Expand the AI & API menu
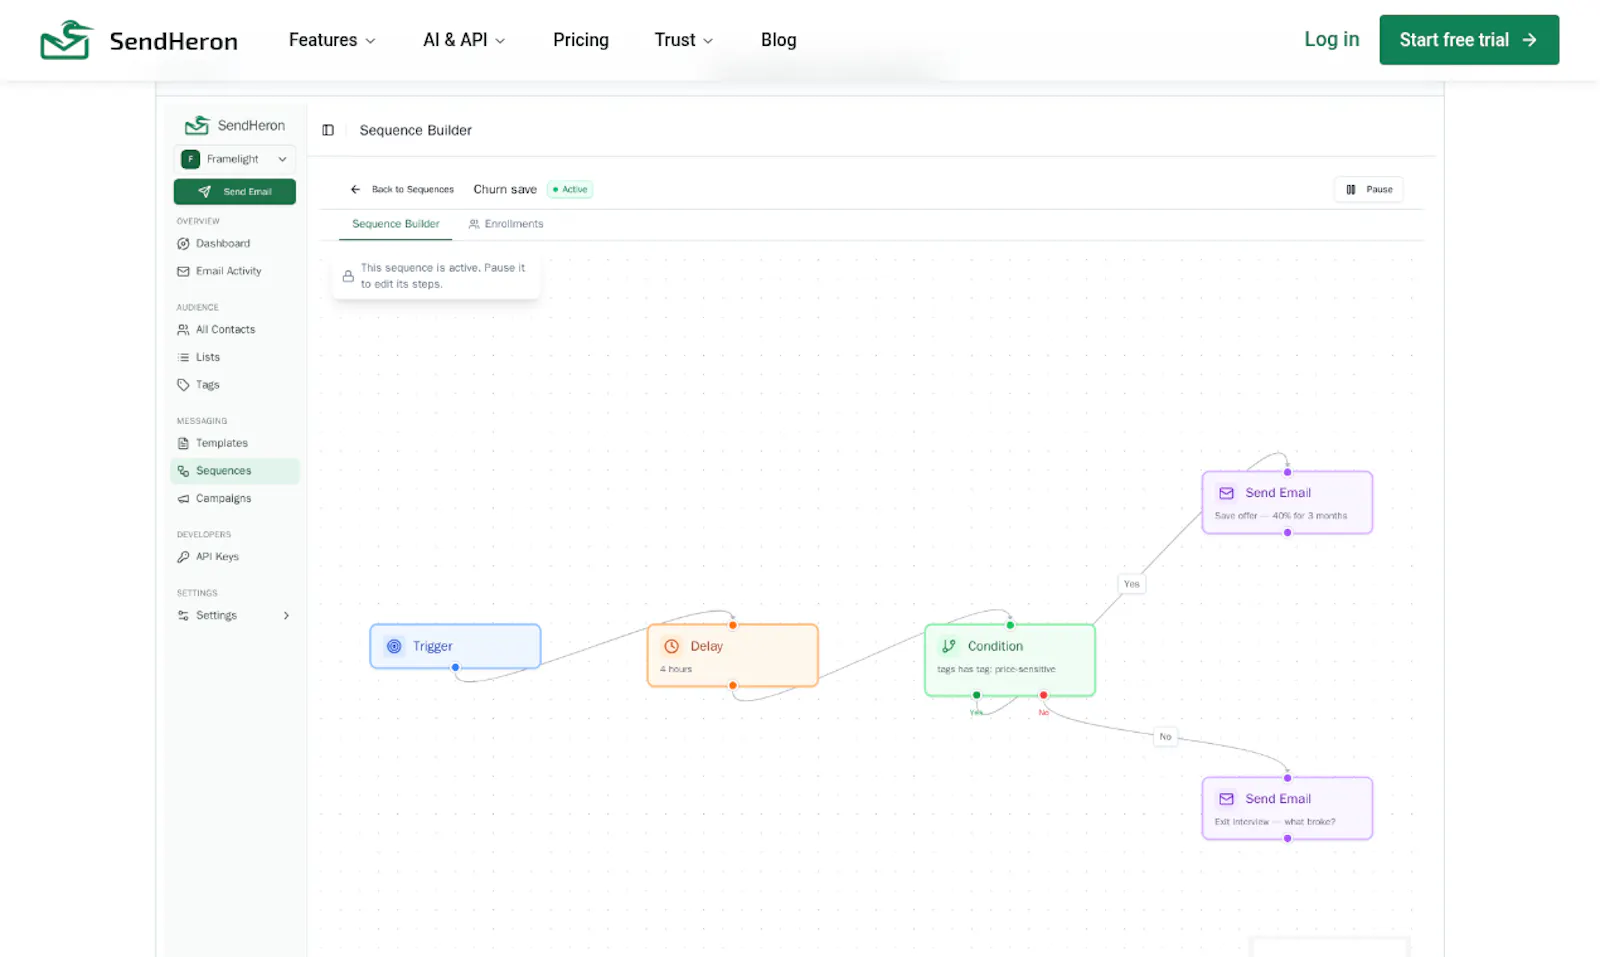This screenshot has width=1600, height=957. (x=464, y=40)
